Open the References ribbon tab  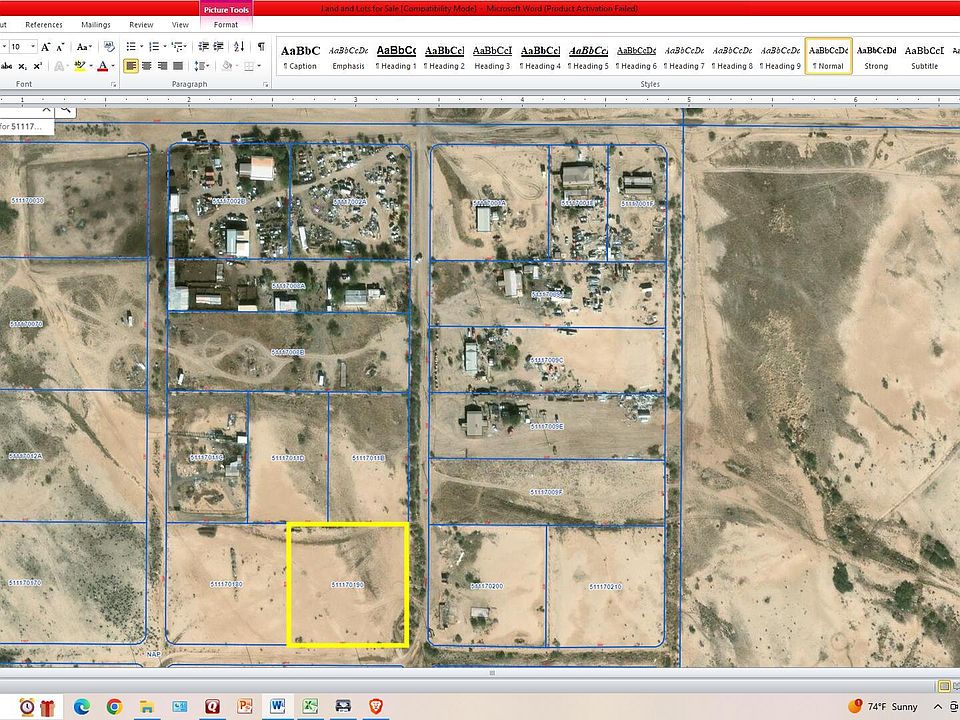tap(43, 24)
